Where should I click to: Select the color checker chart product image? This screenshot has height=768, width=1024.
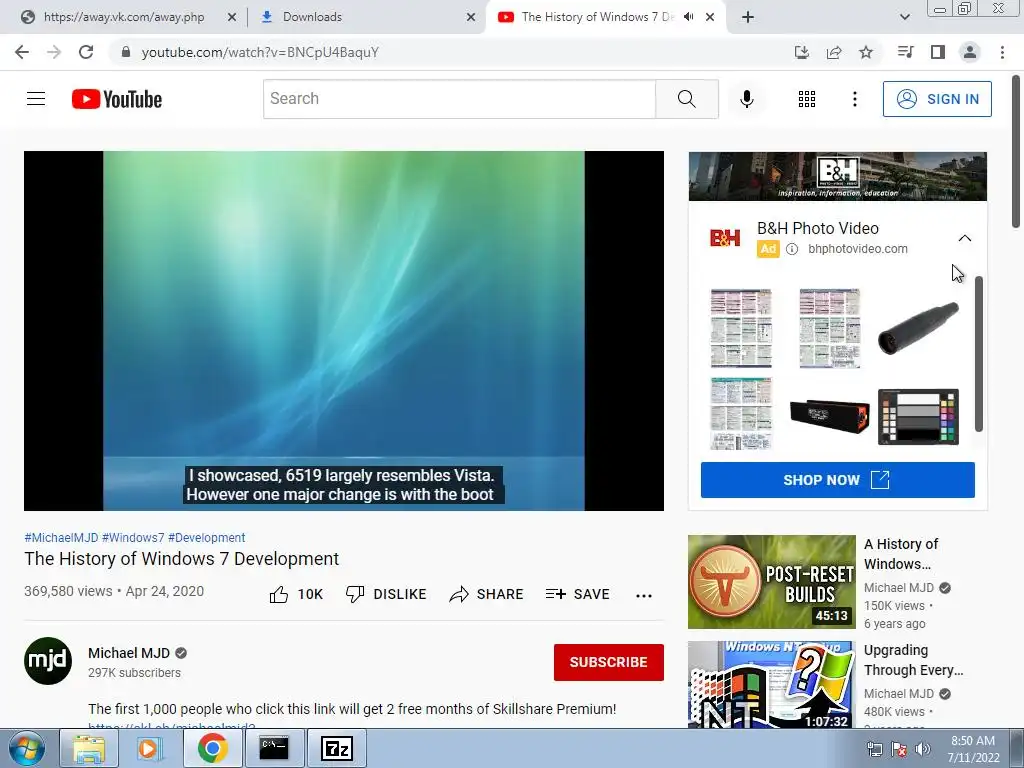[918, 417]
